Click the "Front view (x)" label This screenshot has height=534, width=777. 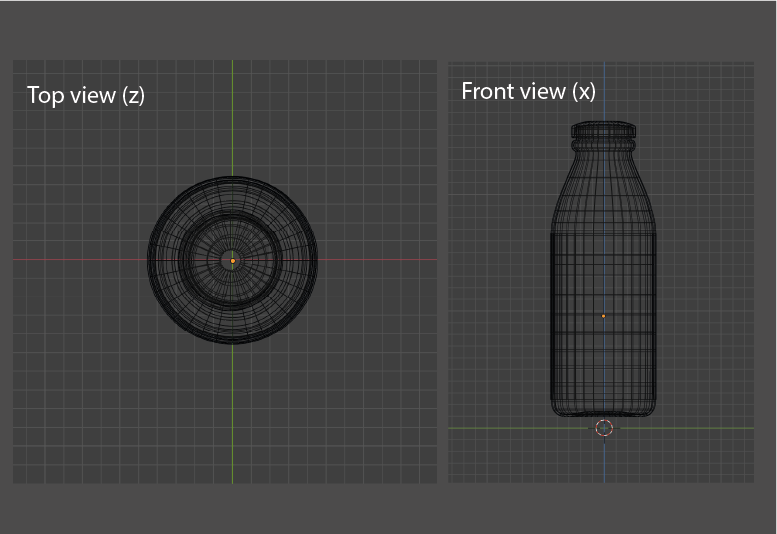coord(528,91)
